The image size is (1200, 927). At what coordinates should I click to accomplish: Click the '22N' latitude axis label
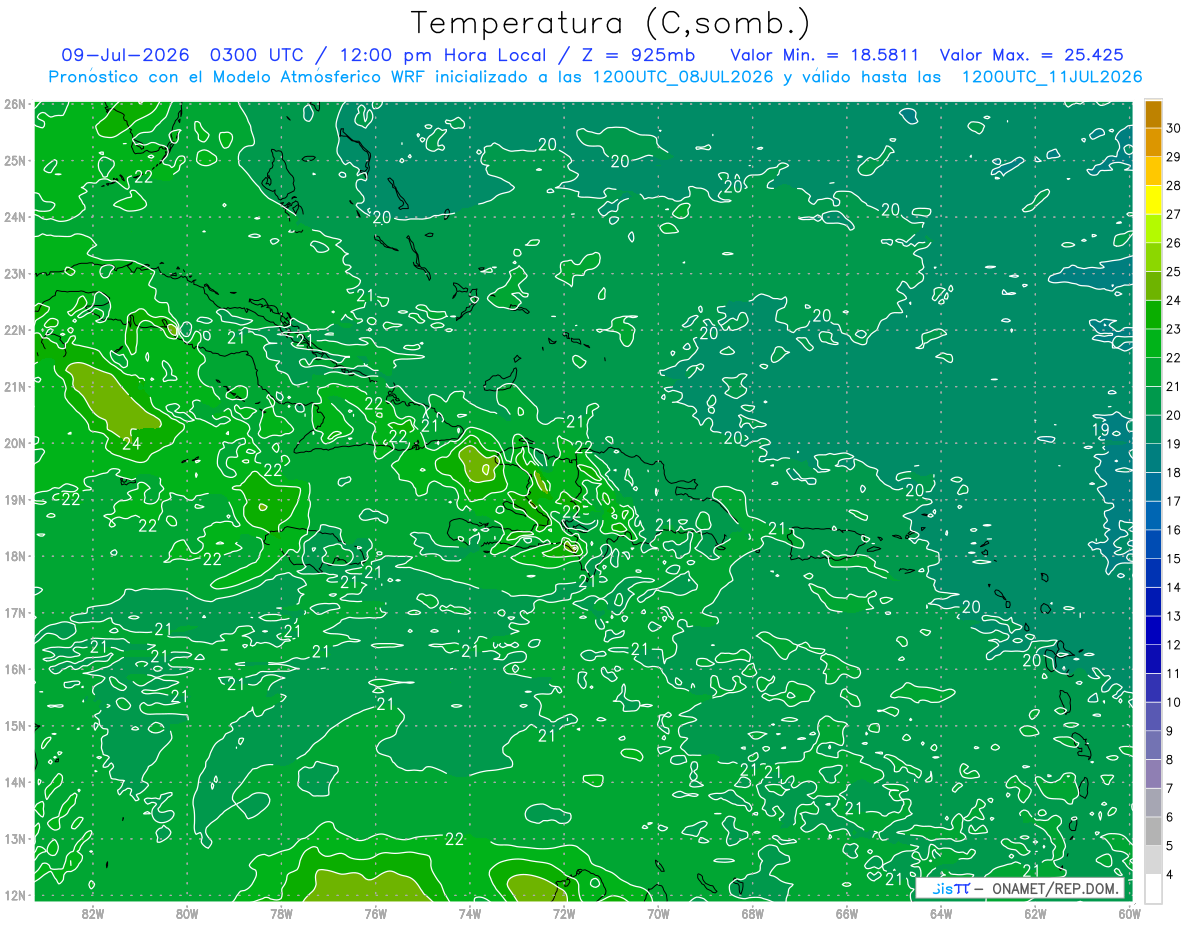15,330
